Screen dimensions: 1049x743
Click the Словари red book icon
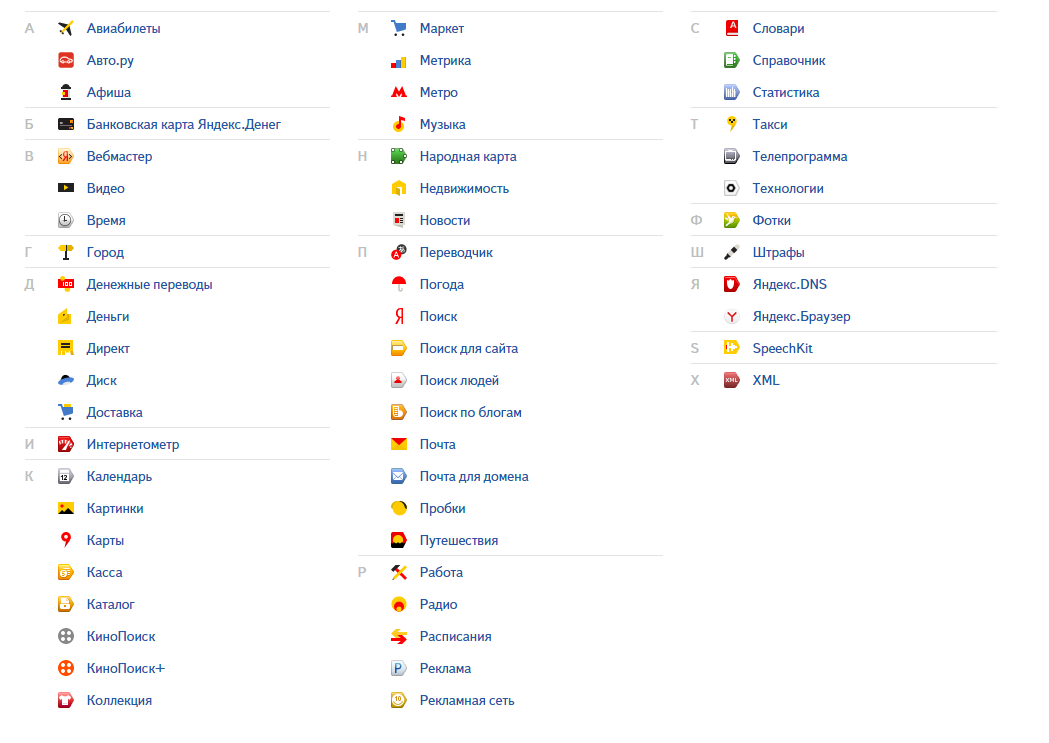(732, 28)
